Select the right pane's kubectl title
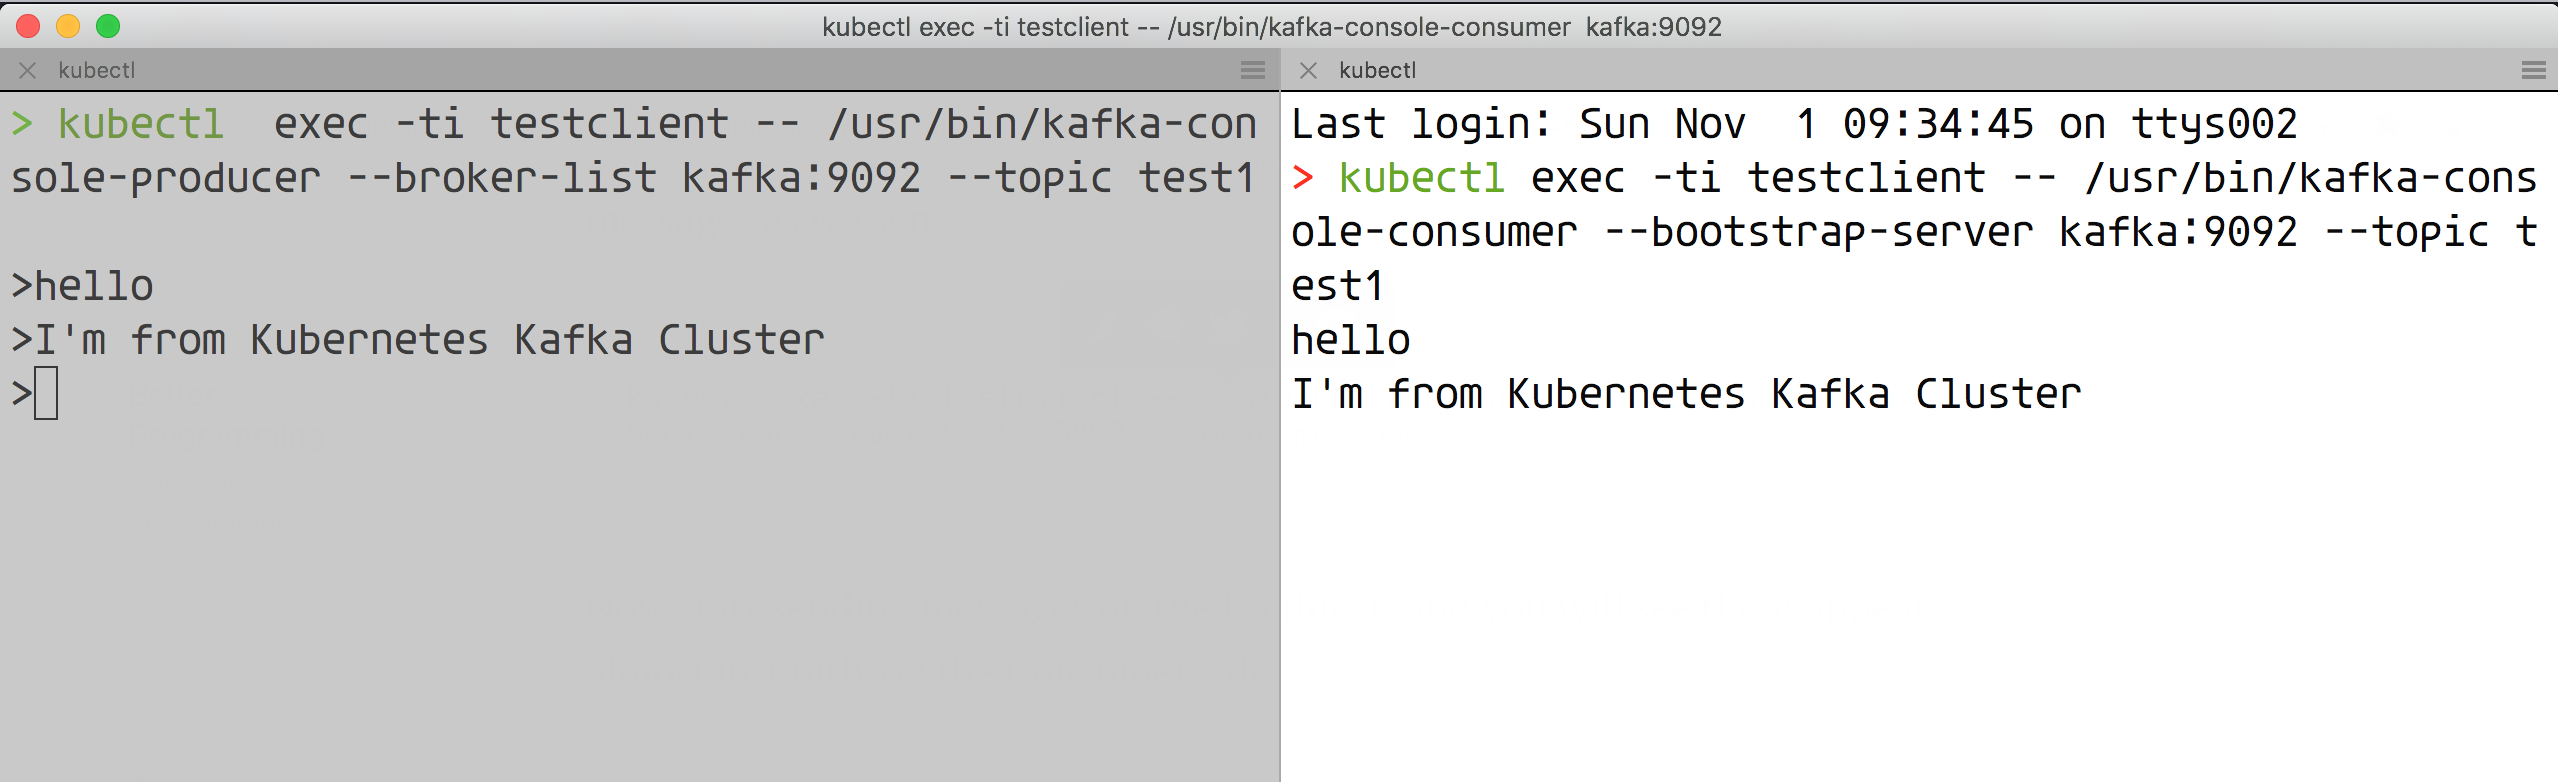 1377,70
